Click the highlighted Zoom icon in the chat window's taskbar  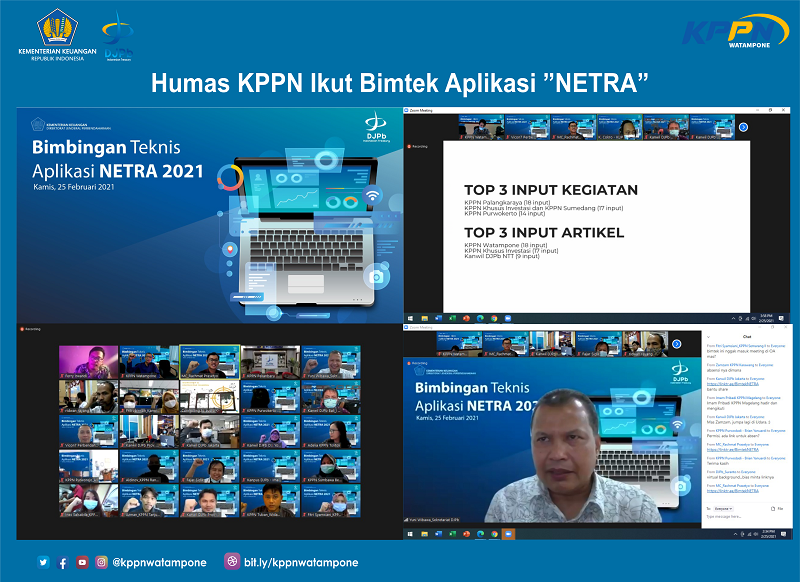click(x=508, y=534)
